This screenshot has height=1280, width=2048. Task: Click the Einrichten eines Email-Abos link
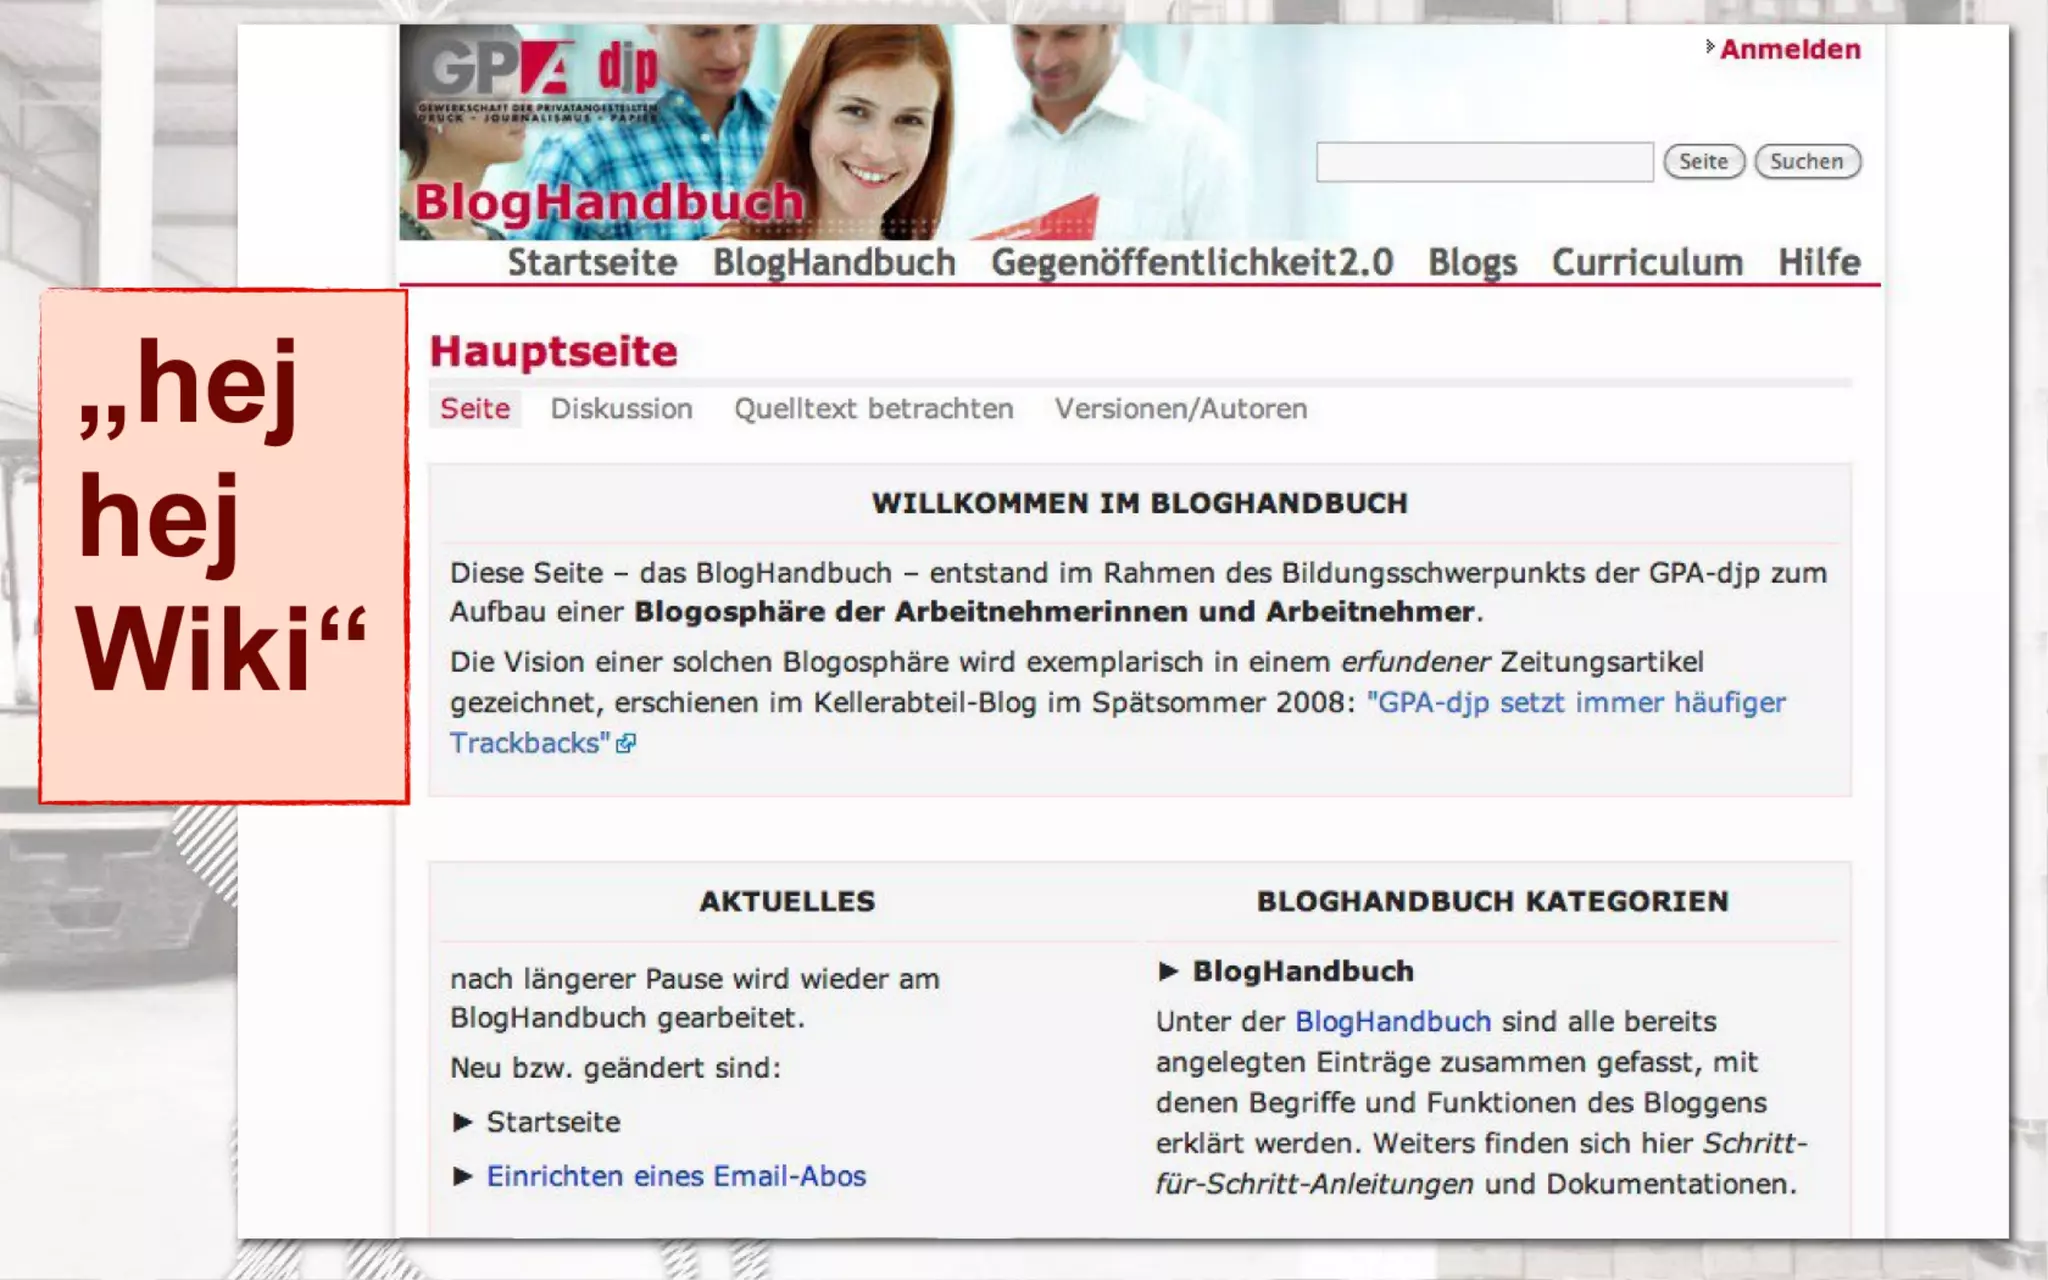[x=676, y=1176]
